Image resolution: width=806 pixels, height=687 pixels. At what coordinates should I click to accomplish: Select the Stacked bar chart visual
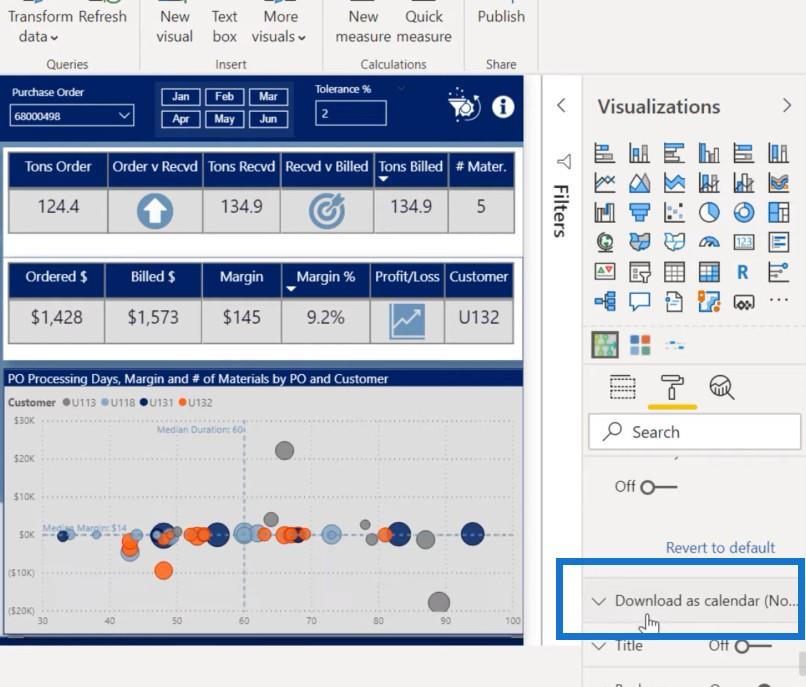point(604,153)
